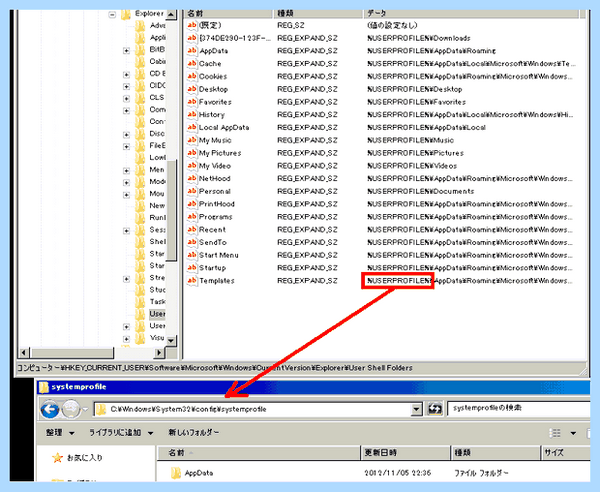Sort files by 更新日時 column
This screenshot has height=492, width=600.
(405, 453)
